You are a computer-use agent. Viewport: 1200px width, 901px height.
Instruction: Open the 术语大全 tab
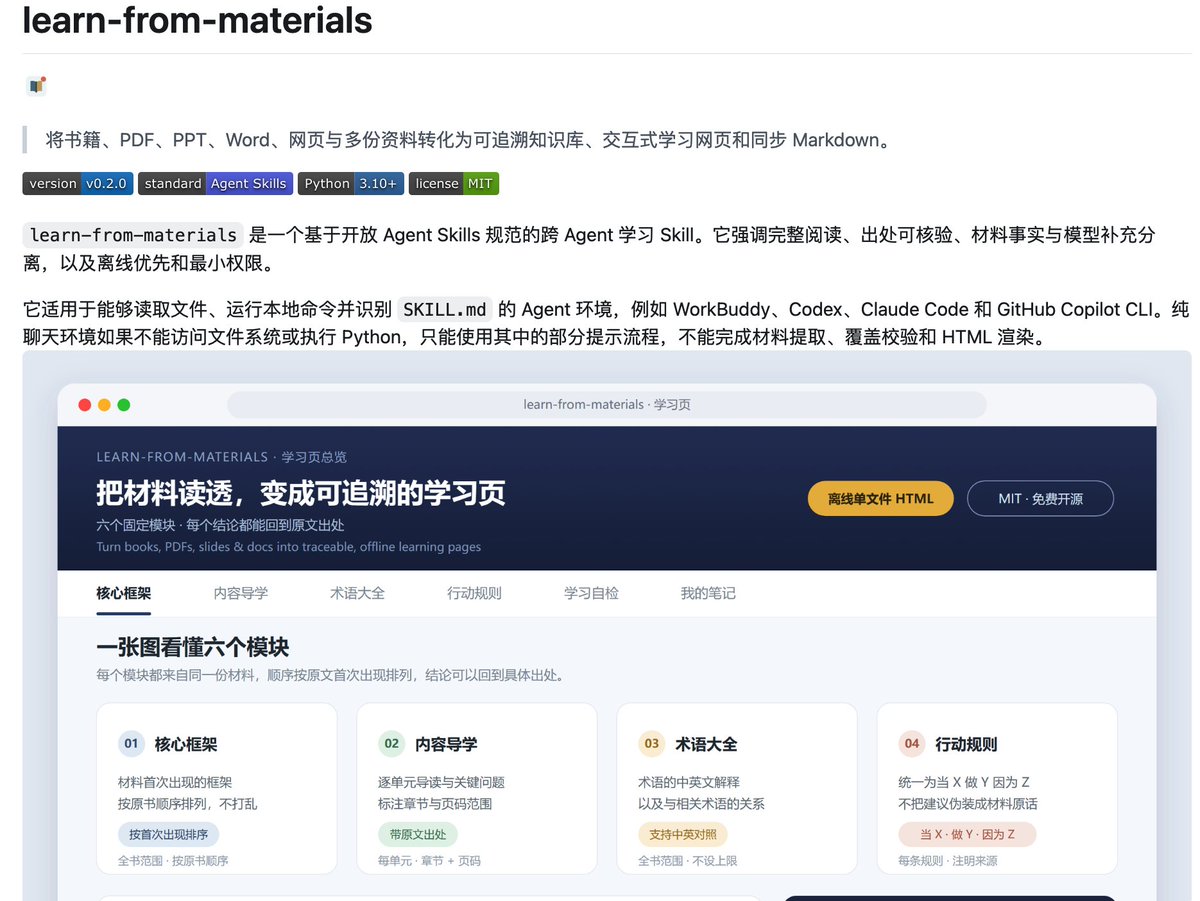pyautogui.click(x=357, y=593)
